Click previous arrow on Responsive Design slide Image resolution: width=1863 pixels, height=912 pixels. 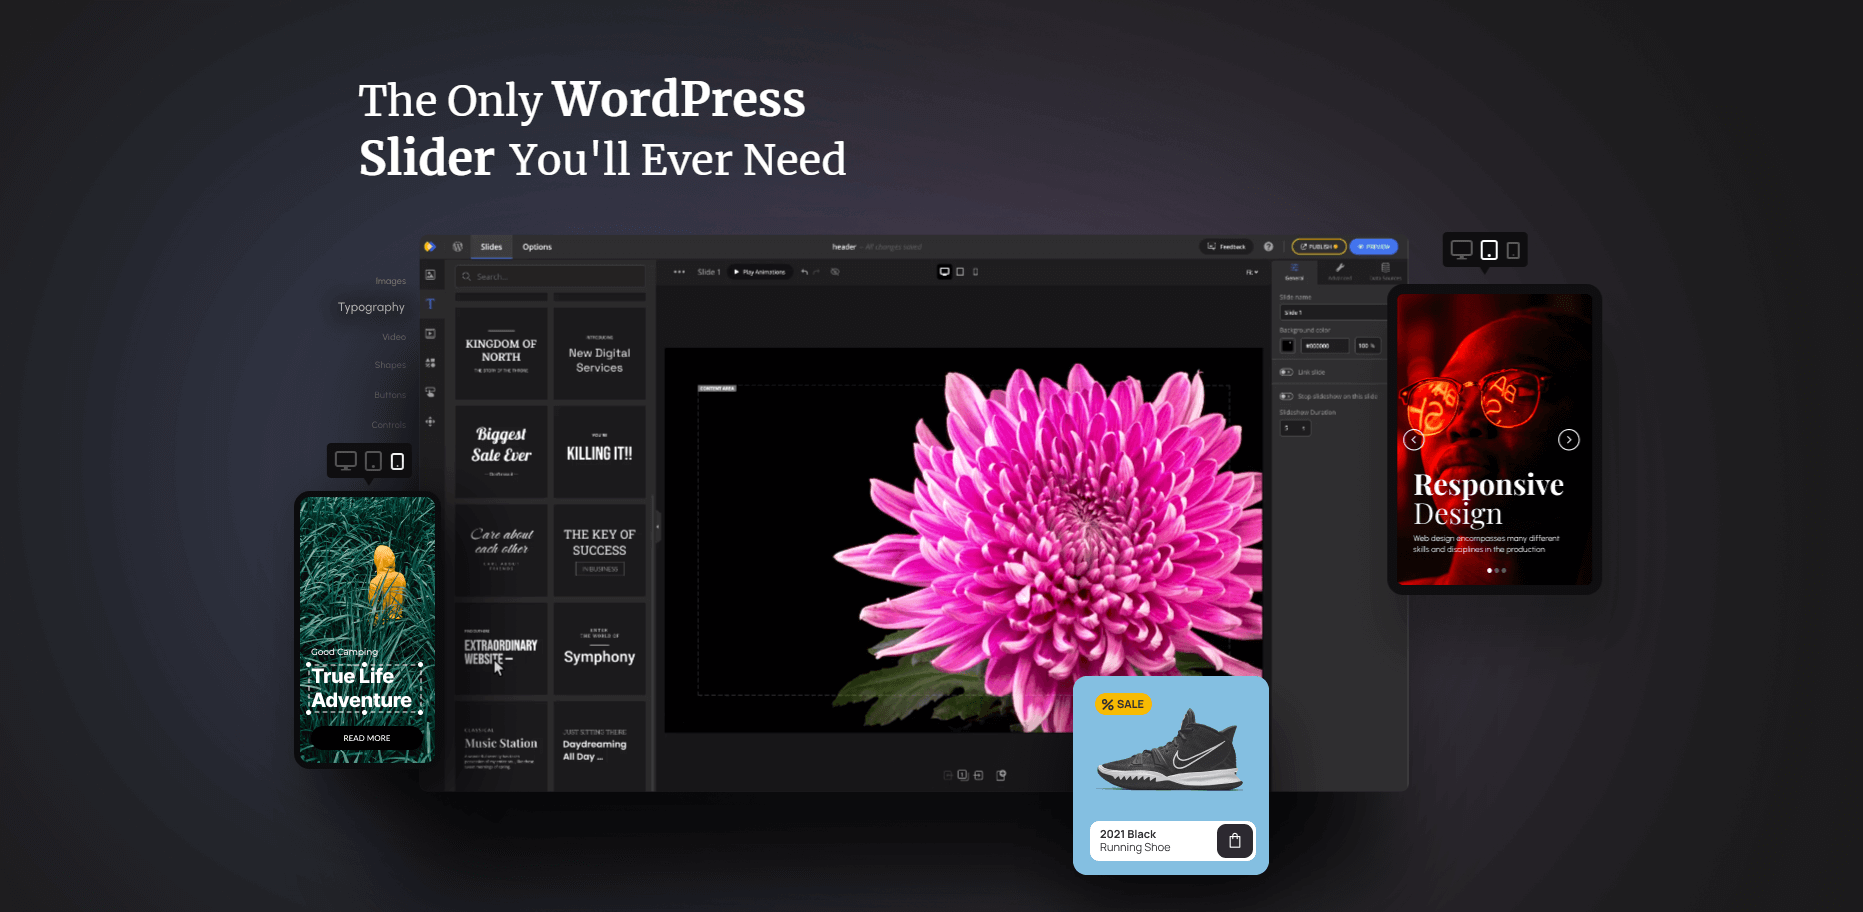click(x=1413, y=440)
